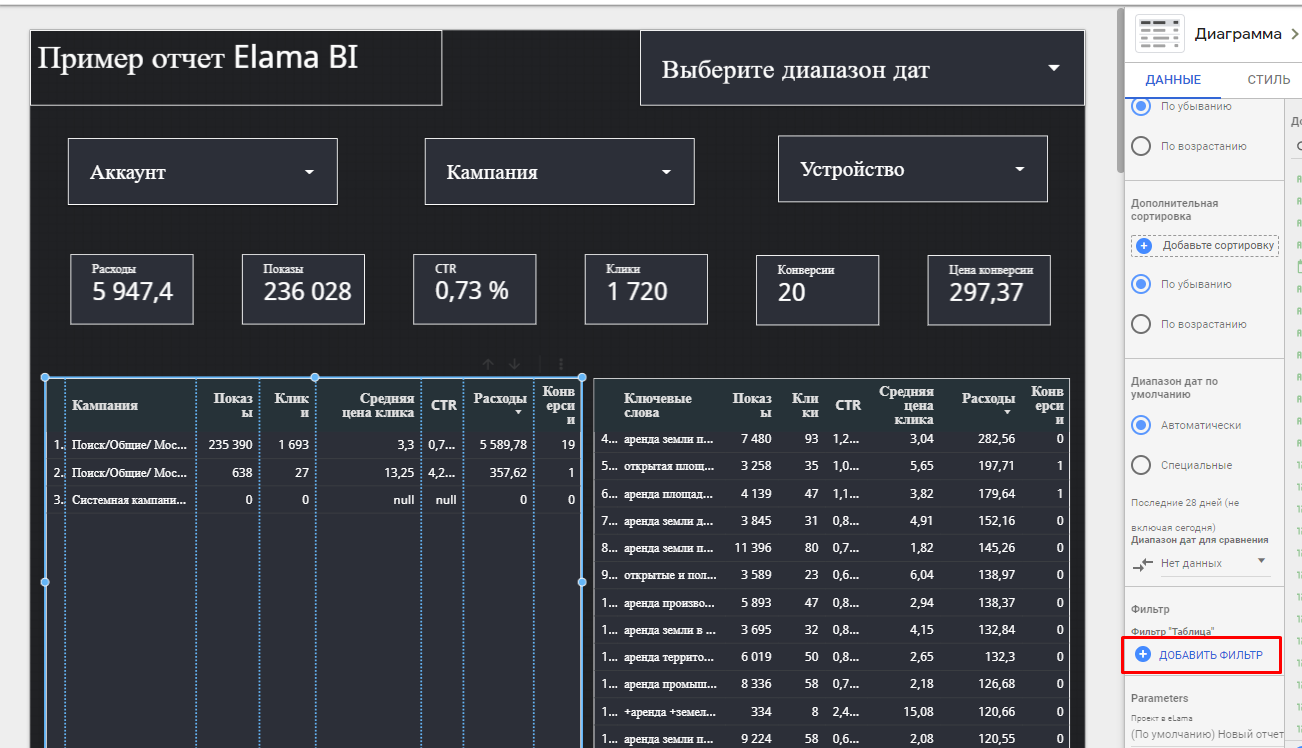Select Специальные date range radio button
The height and width of the screenshot is (748, 1302).
click(1141, 465)
